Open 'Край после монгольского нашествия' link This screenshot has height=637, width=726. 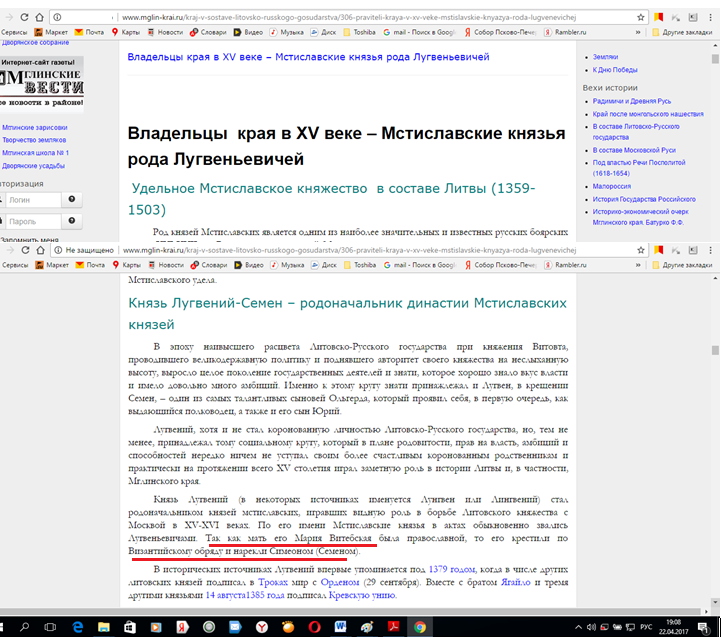(x=648, y=114)
